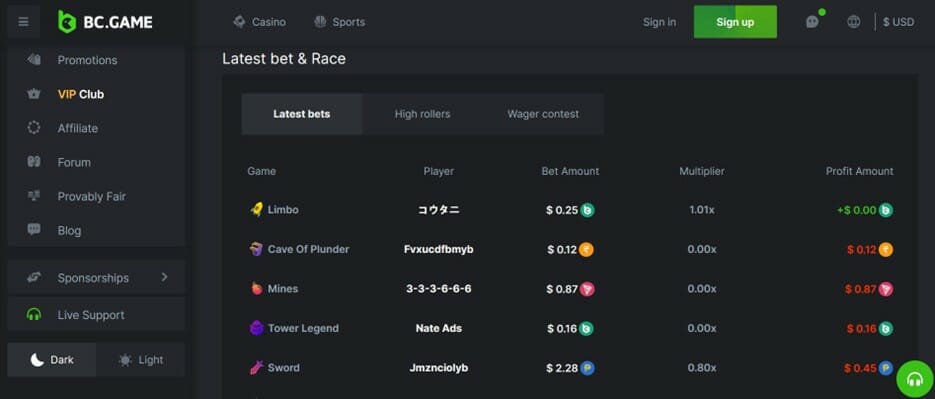Click the BC.GAME logo
The height and width of the screenshot is (399, 935).
[x=105, y=22]
